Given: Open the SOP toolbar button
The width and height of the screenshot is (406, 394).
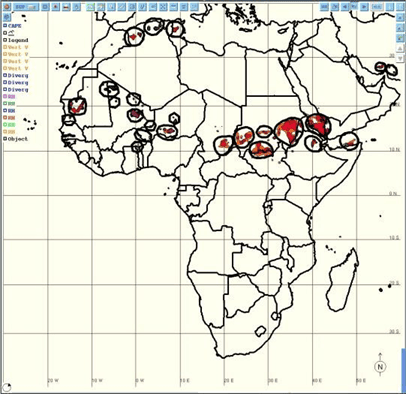Looking at the screenshot, I should click(26, 7).
